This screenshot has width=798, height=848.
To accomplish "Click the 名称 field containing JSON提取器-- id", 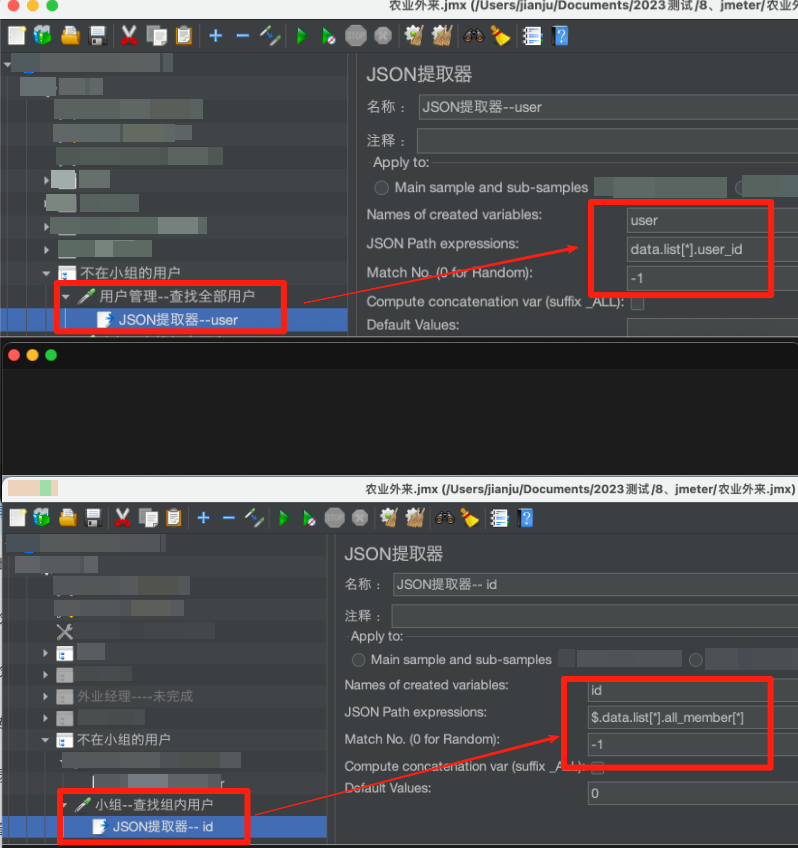I will coord(595,585).
